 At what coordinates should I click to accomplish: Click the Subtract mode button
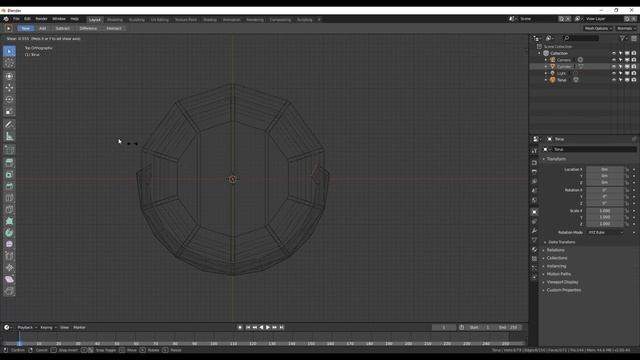pyautogui.click(x=62, y=29)
